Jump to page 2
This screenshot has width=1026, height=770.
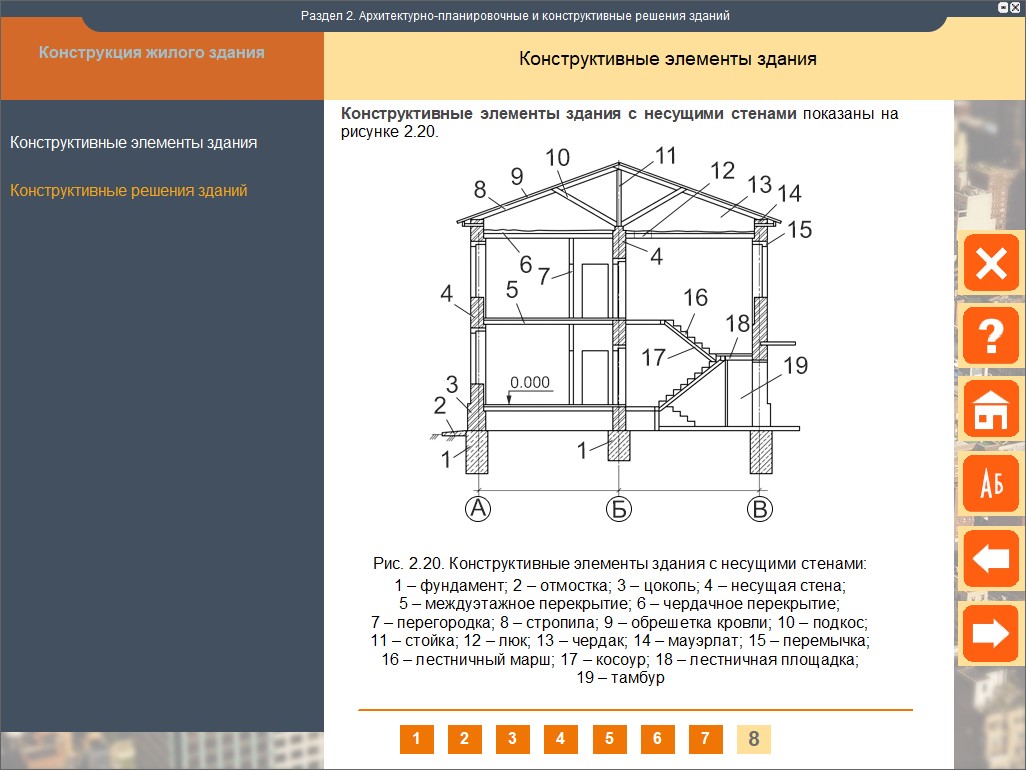point(464,739)
